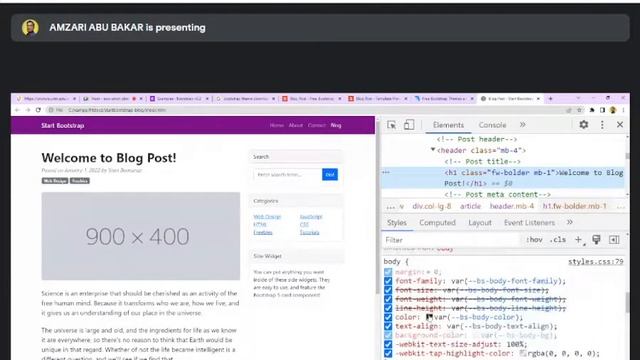Image resolution: width=640 pixels, height=360 pixels.
Task: Toggle the font-size property checkbox
Action: (388, 290)
